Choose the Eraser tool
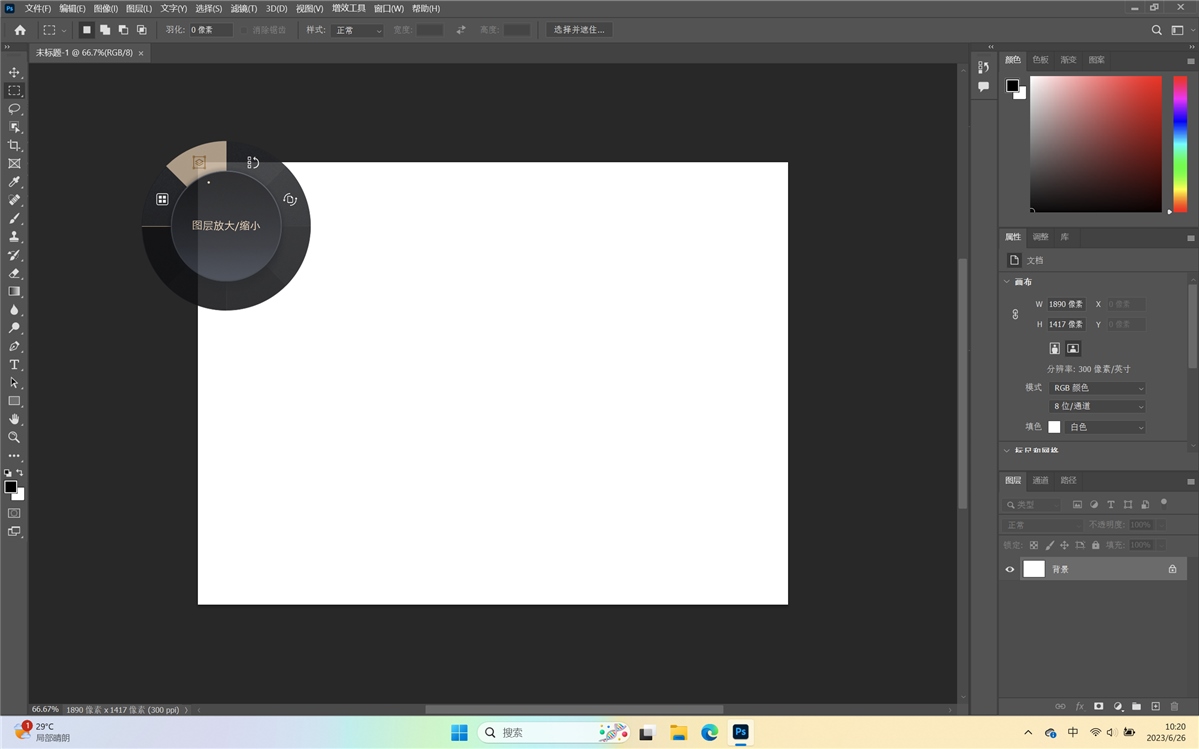 14,273
